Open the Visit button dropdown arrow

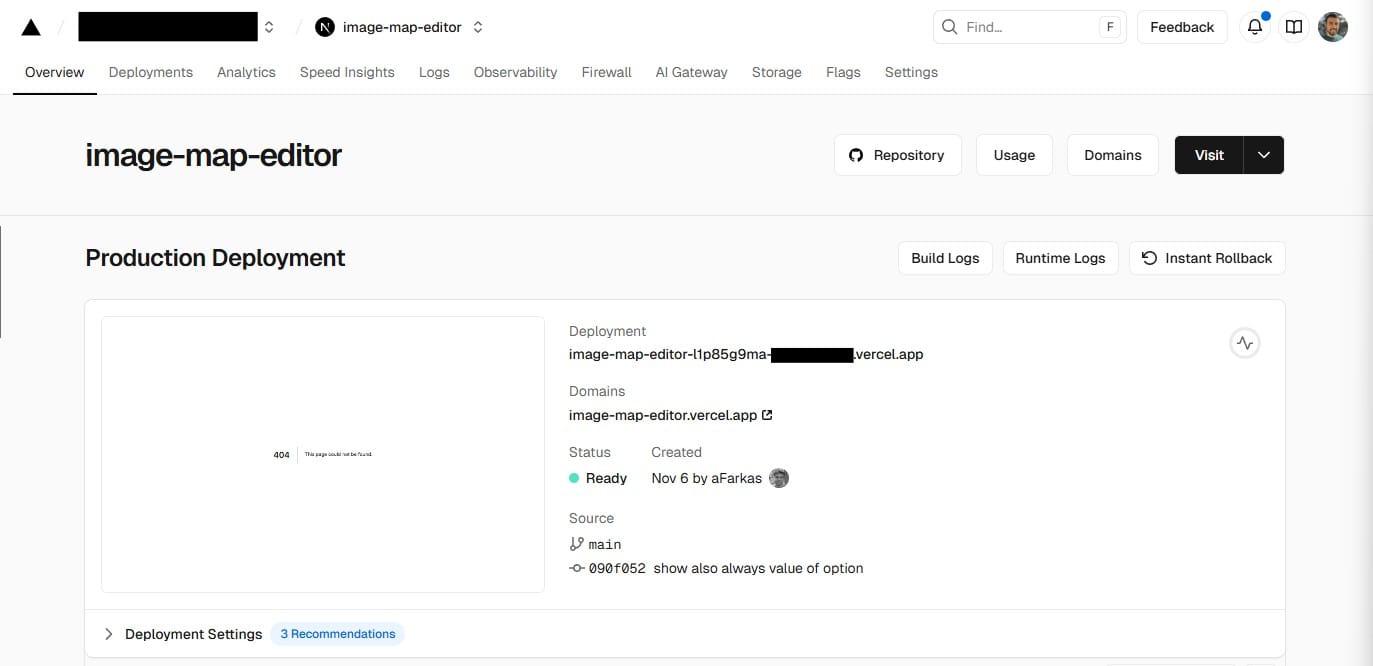[x=1264, y=155]
